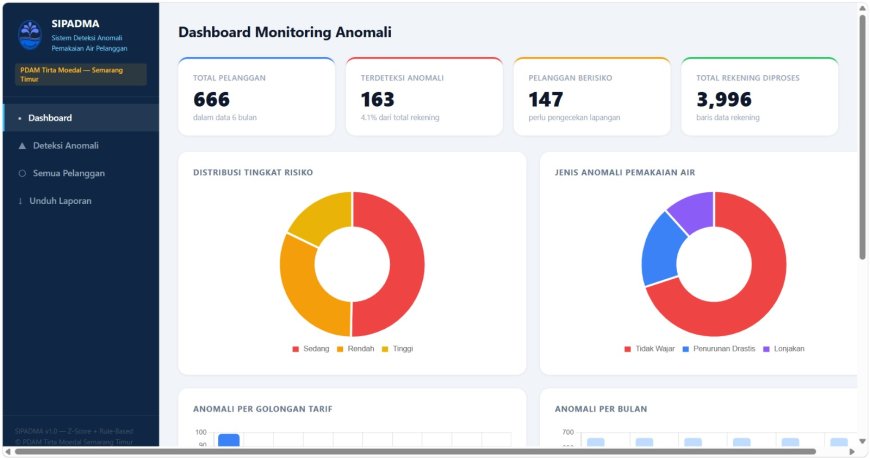The width and height of the screenshot is (870, 459).
Task: Toggle the Sedang legend red swatch
Action: [x=296, y=349]
